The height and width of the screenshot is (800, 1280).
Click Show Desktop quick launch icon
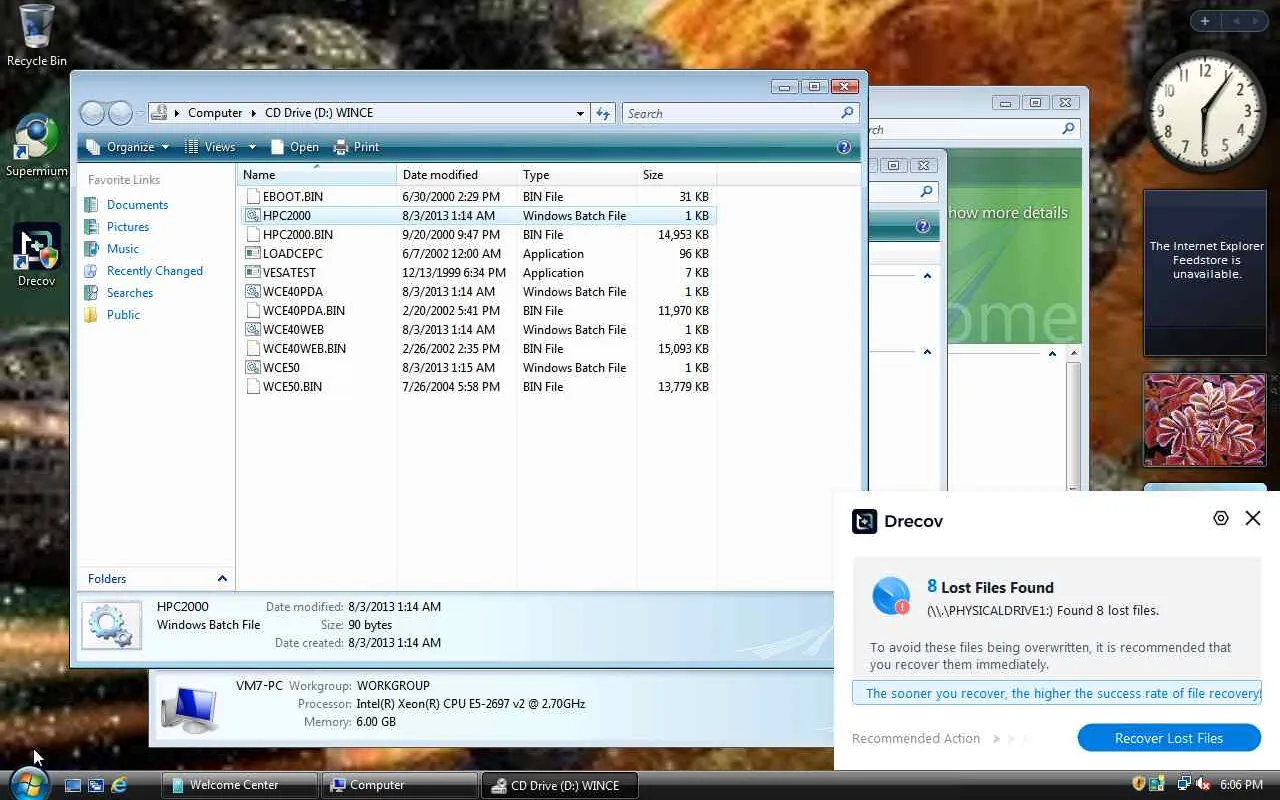click(73, 785)
